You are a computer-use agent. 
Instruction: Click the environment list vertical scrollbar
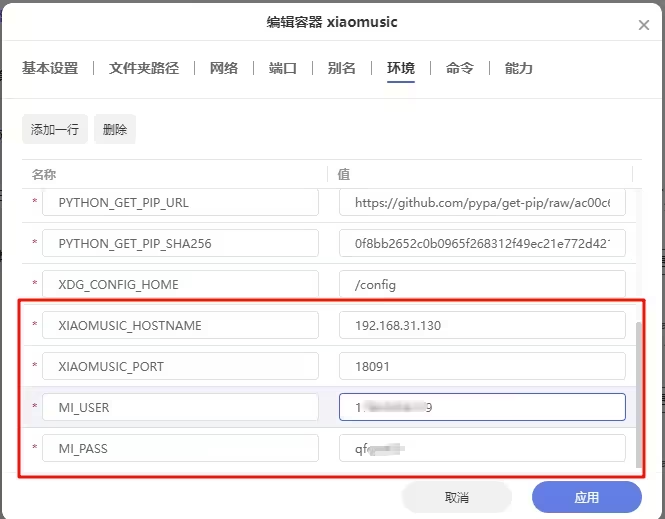click(639, 395)
